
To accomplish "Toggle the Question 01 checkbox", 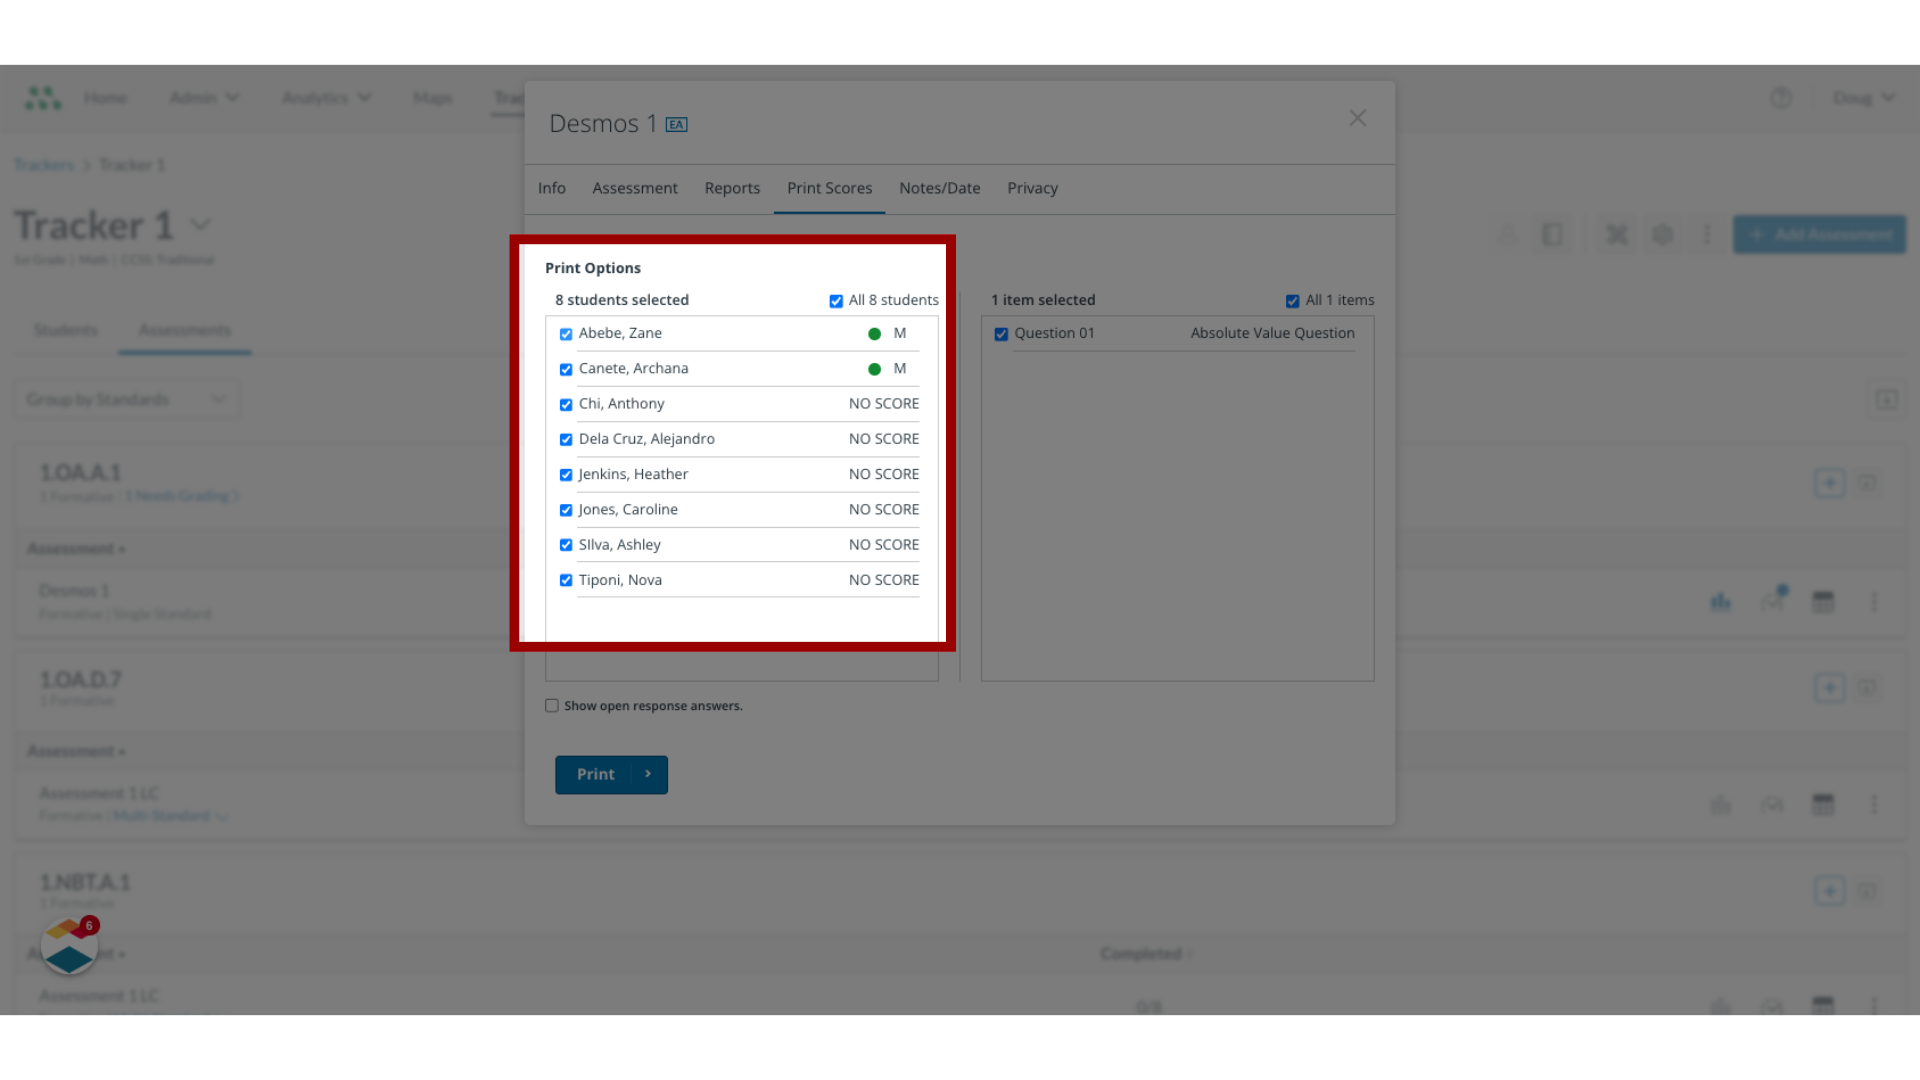I will coord(1001,334).
